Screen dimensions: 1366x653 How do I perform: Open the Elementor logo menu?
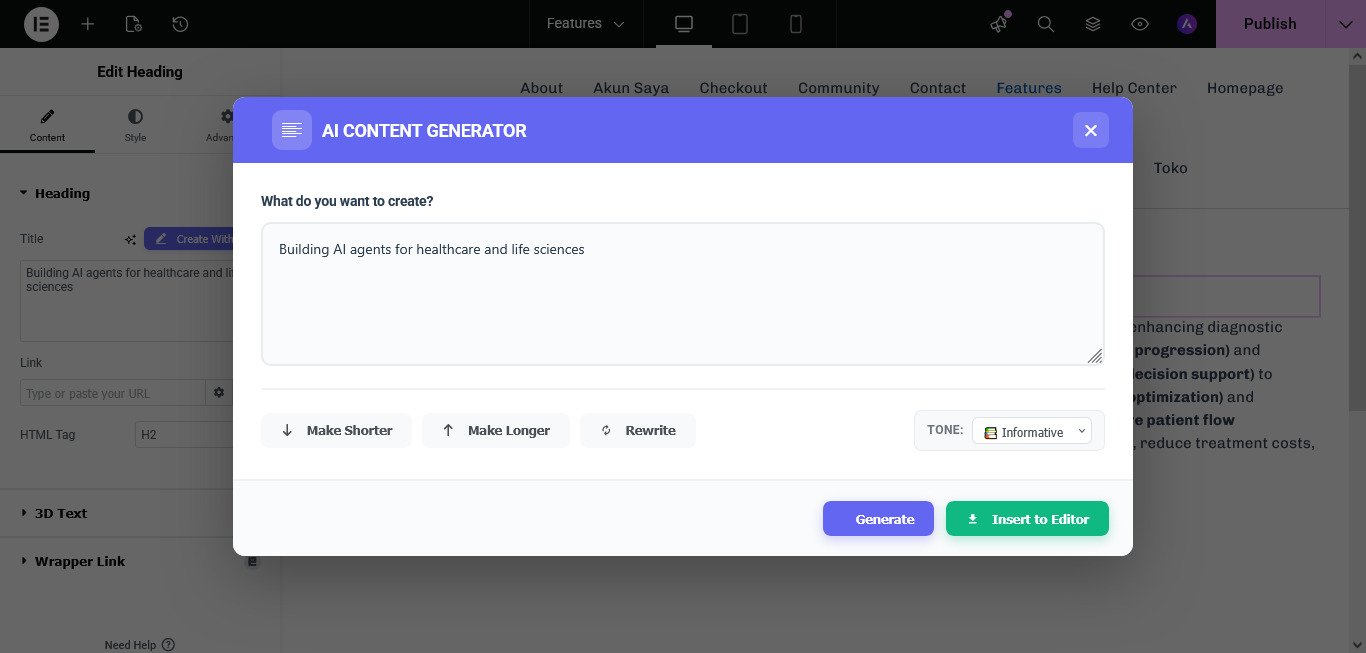click(41, 24)
